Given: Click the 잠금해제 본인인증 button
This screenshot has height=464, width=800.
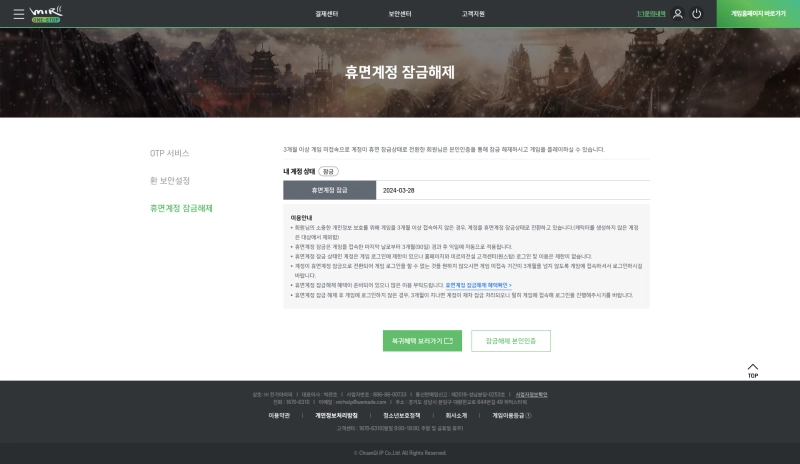Looking at the screenshot, I should click(510, 341).
